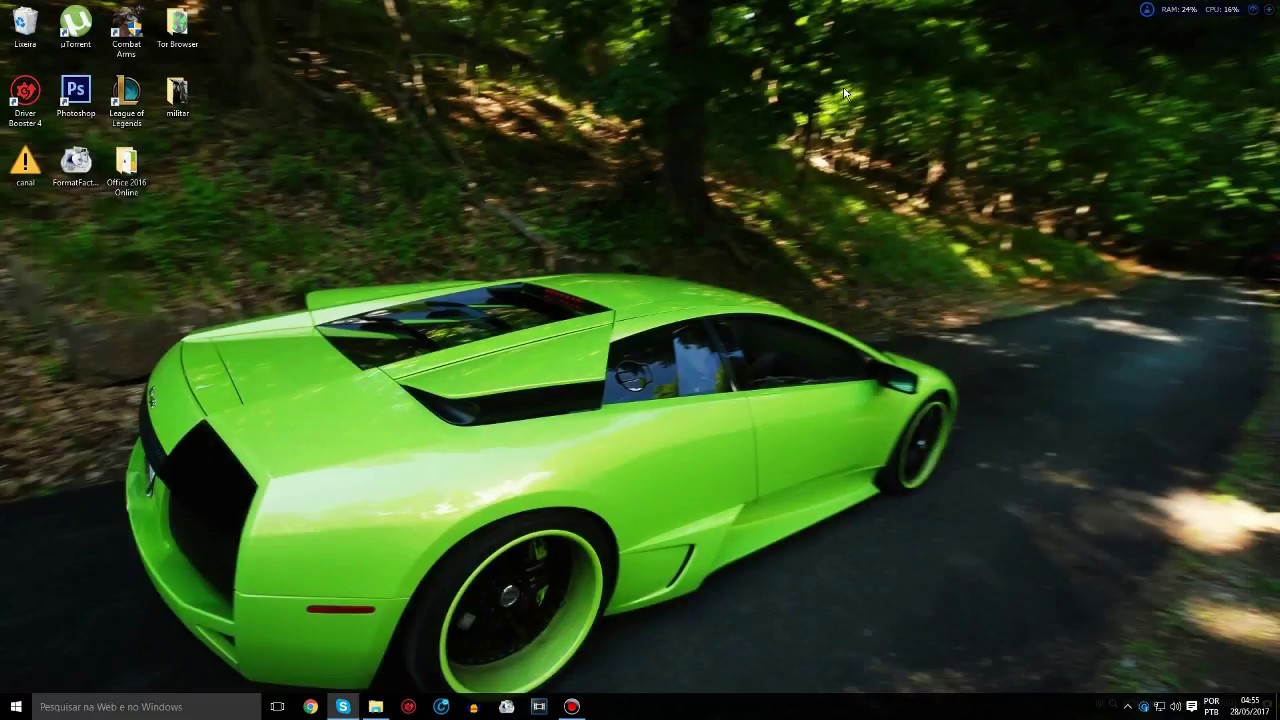This screenshot has height=720, width=1280.
Task: Open Task View on the taskbar
Action: 277,707
